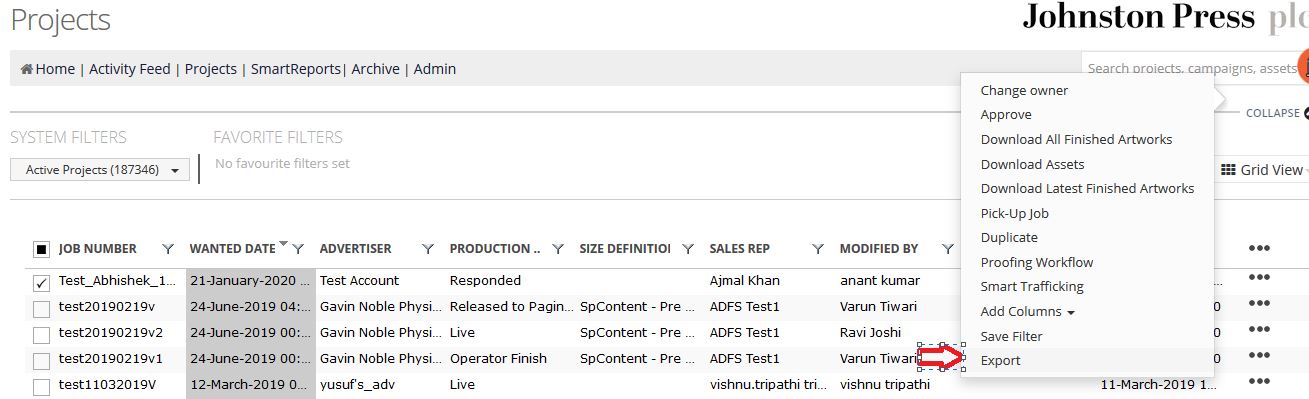
Task: Open filter icon on Sales Rep column
Action: pos(818,249)
